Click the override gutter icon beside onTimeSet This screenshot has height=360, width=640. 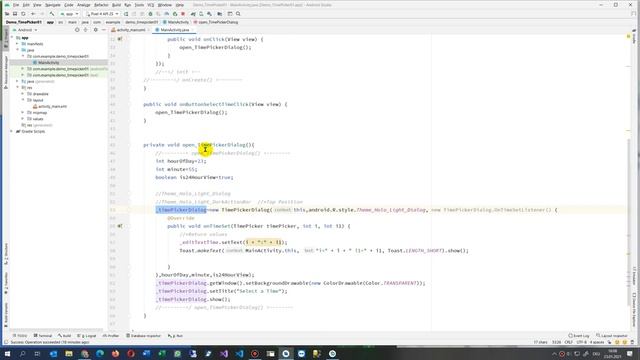tap(120, 226)
